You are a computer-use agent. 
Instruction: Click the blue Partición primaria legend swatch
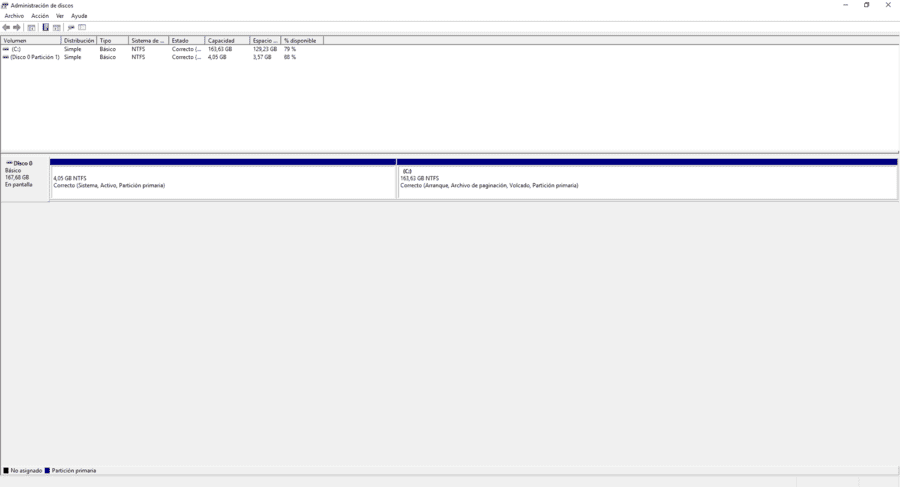tap(47, 470)
